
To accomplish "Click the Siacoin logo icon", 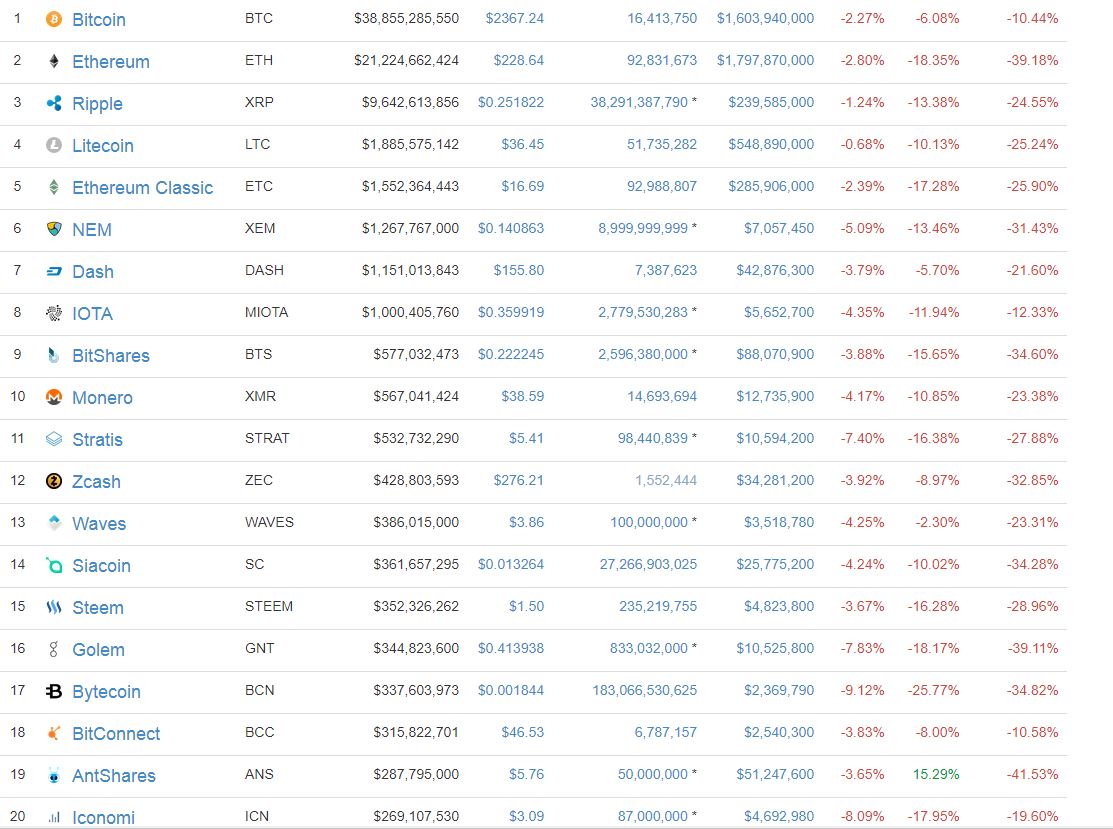I will tap(54, 565).
